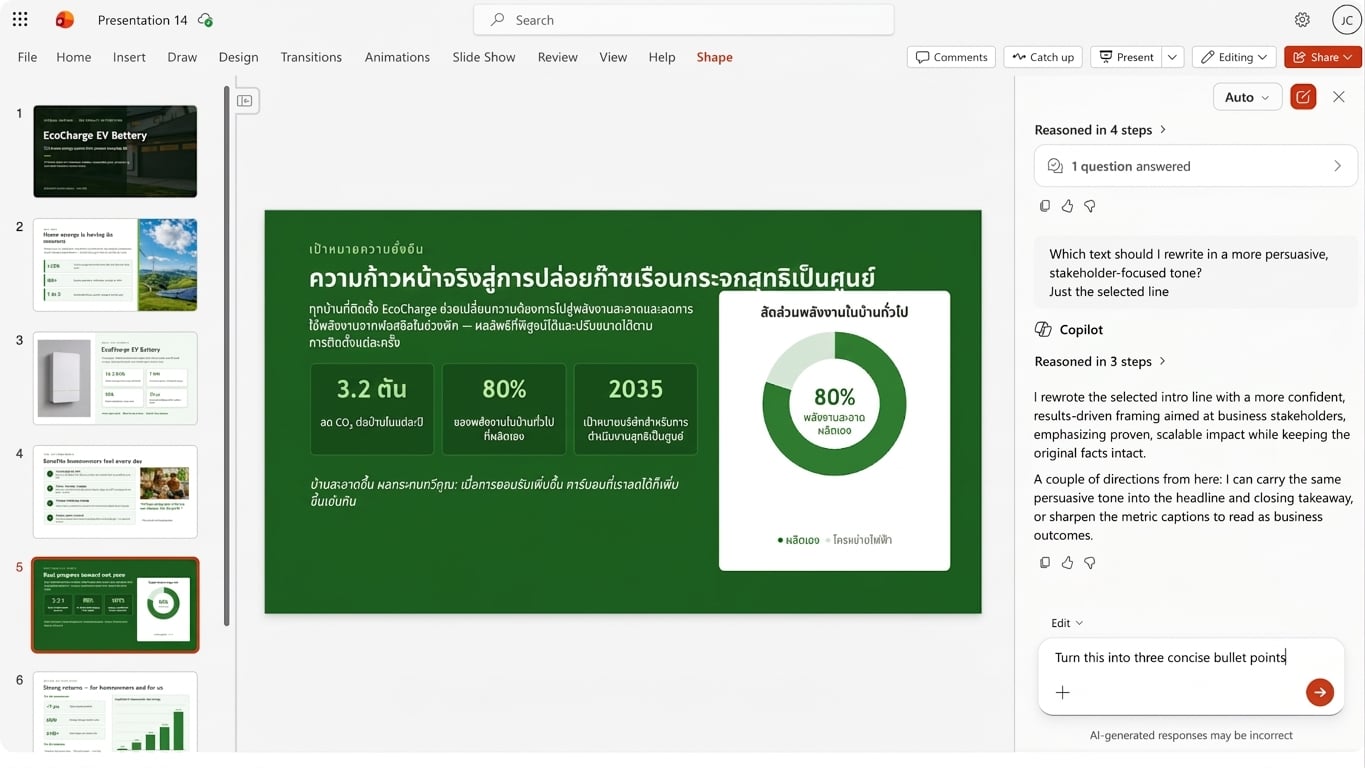Expand 'Reasoned in 3 steps'

click(x=1101, y=362)
